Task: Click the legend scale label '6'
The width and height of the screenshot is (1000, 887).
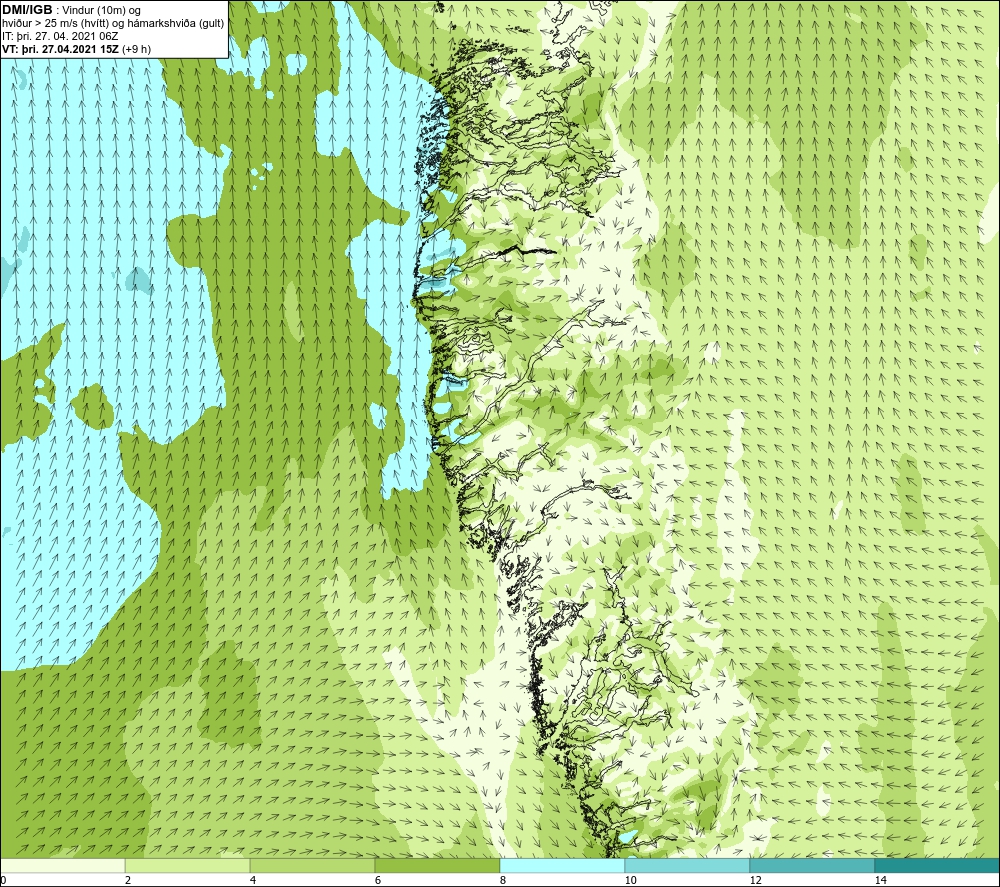Action: coord(378,880)
